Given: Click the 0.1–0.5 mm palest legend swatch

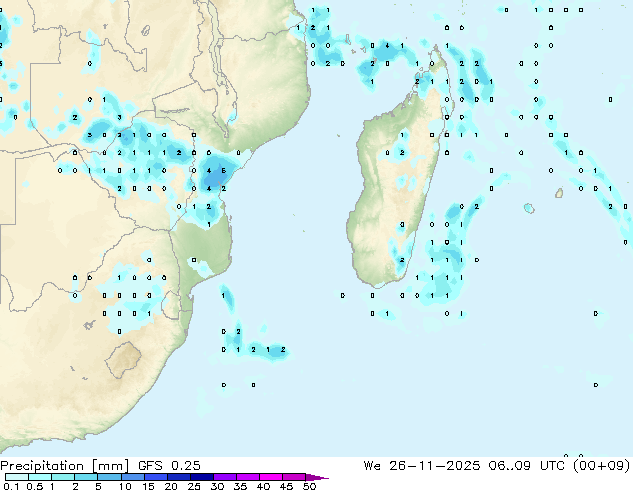Looking at the screenshot, I should click(17, 477).
